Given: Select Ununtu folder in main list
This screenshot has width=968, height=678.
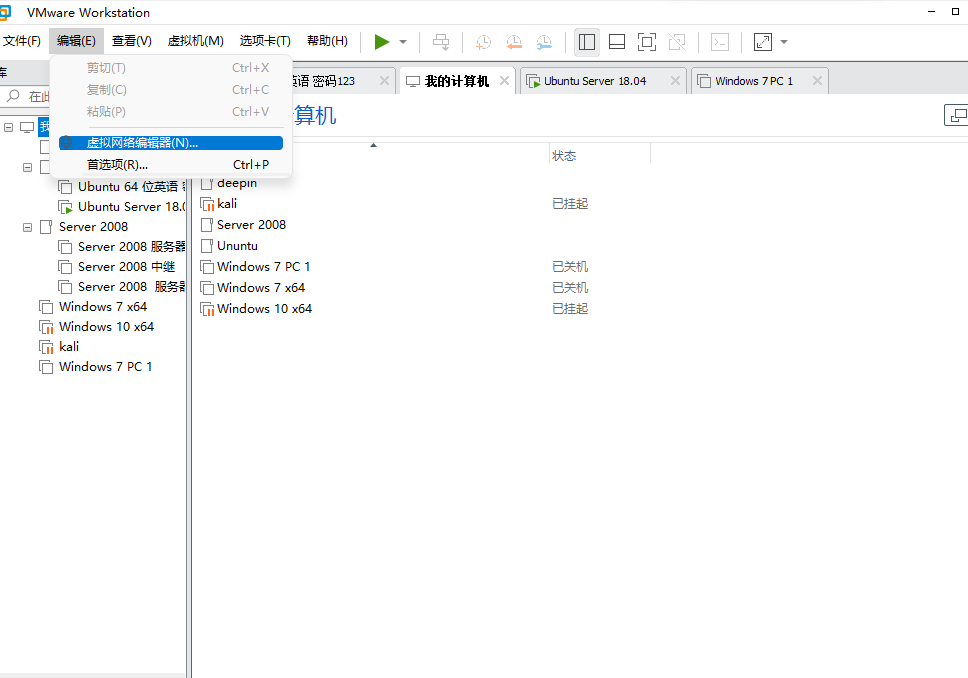Looking at the screenshot, I should (230, 246).
